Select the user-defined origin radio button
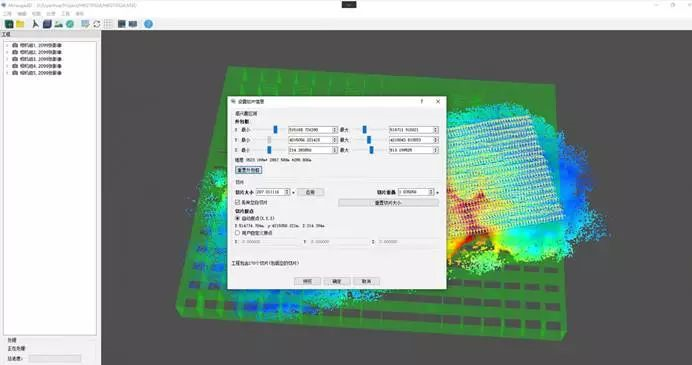Screen dimensions: 692x365 (x=238, y=233)
